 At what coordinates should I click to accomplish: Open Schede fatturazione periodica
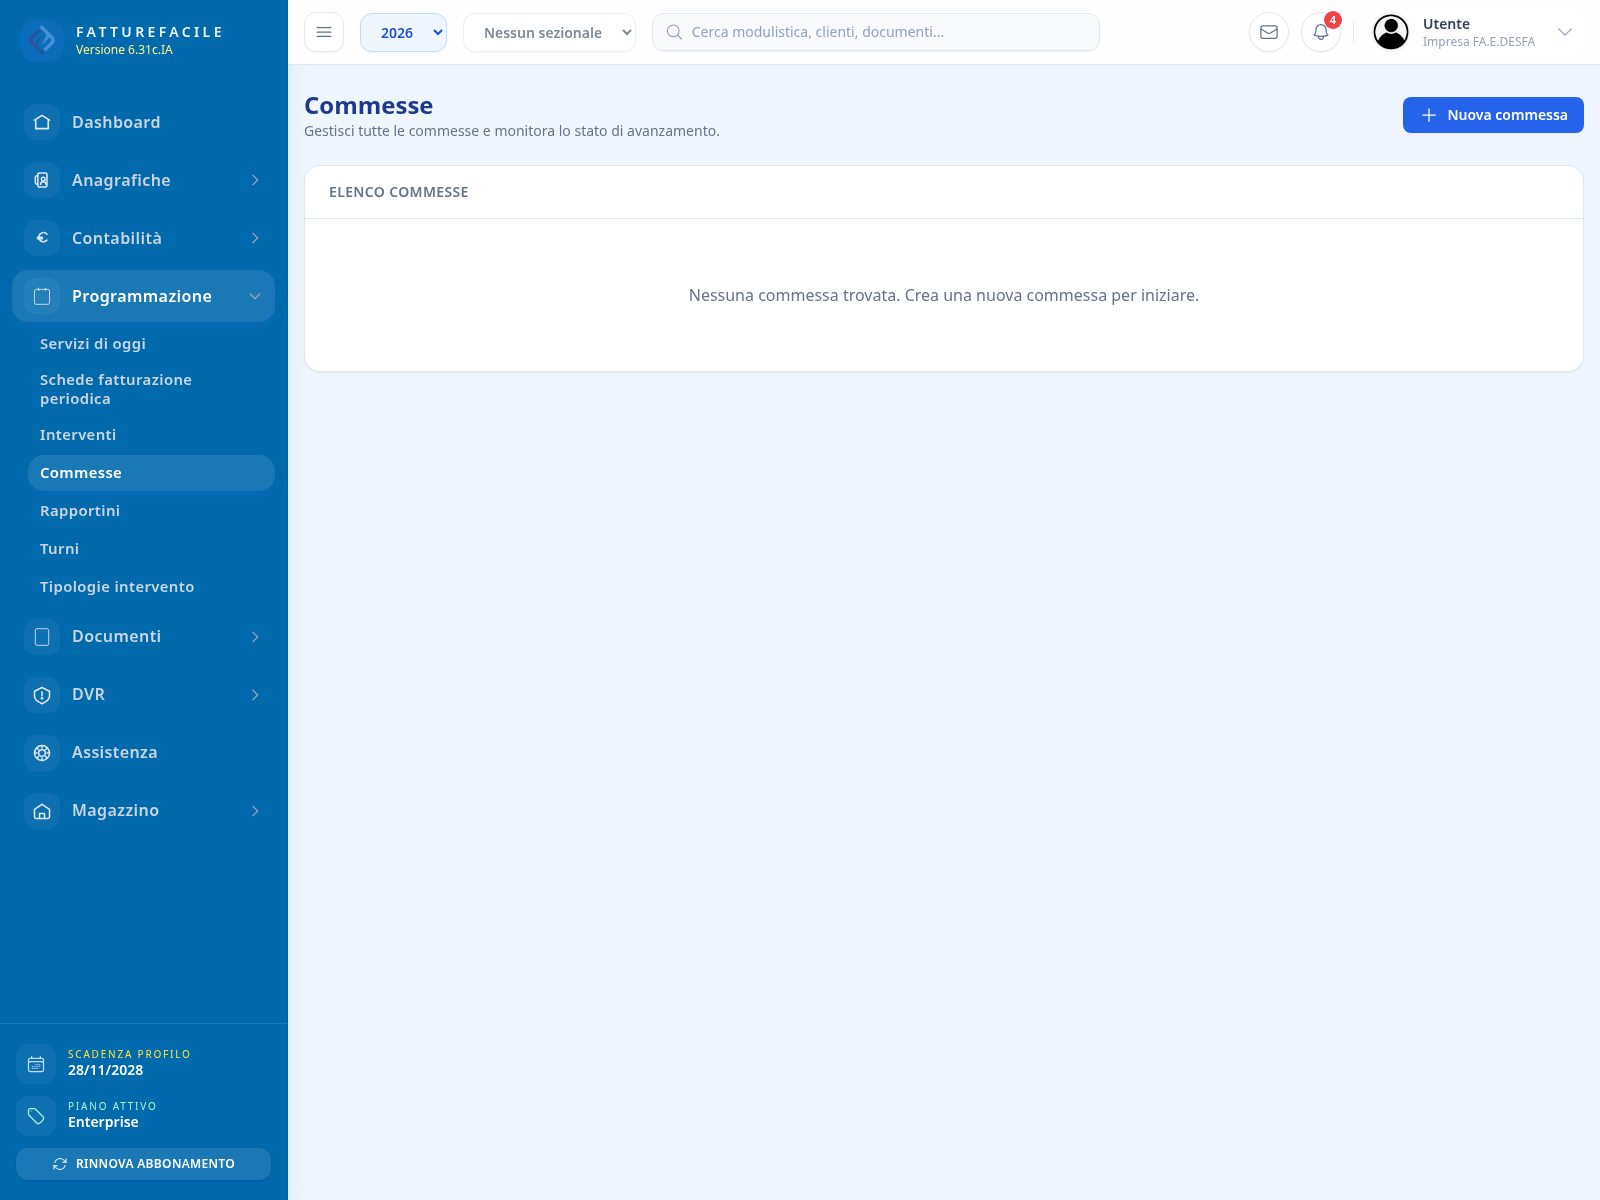(116, 389)
